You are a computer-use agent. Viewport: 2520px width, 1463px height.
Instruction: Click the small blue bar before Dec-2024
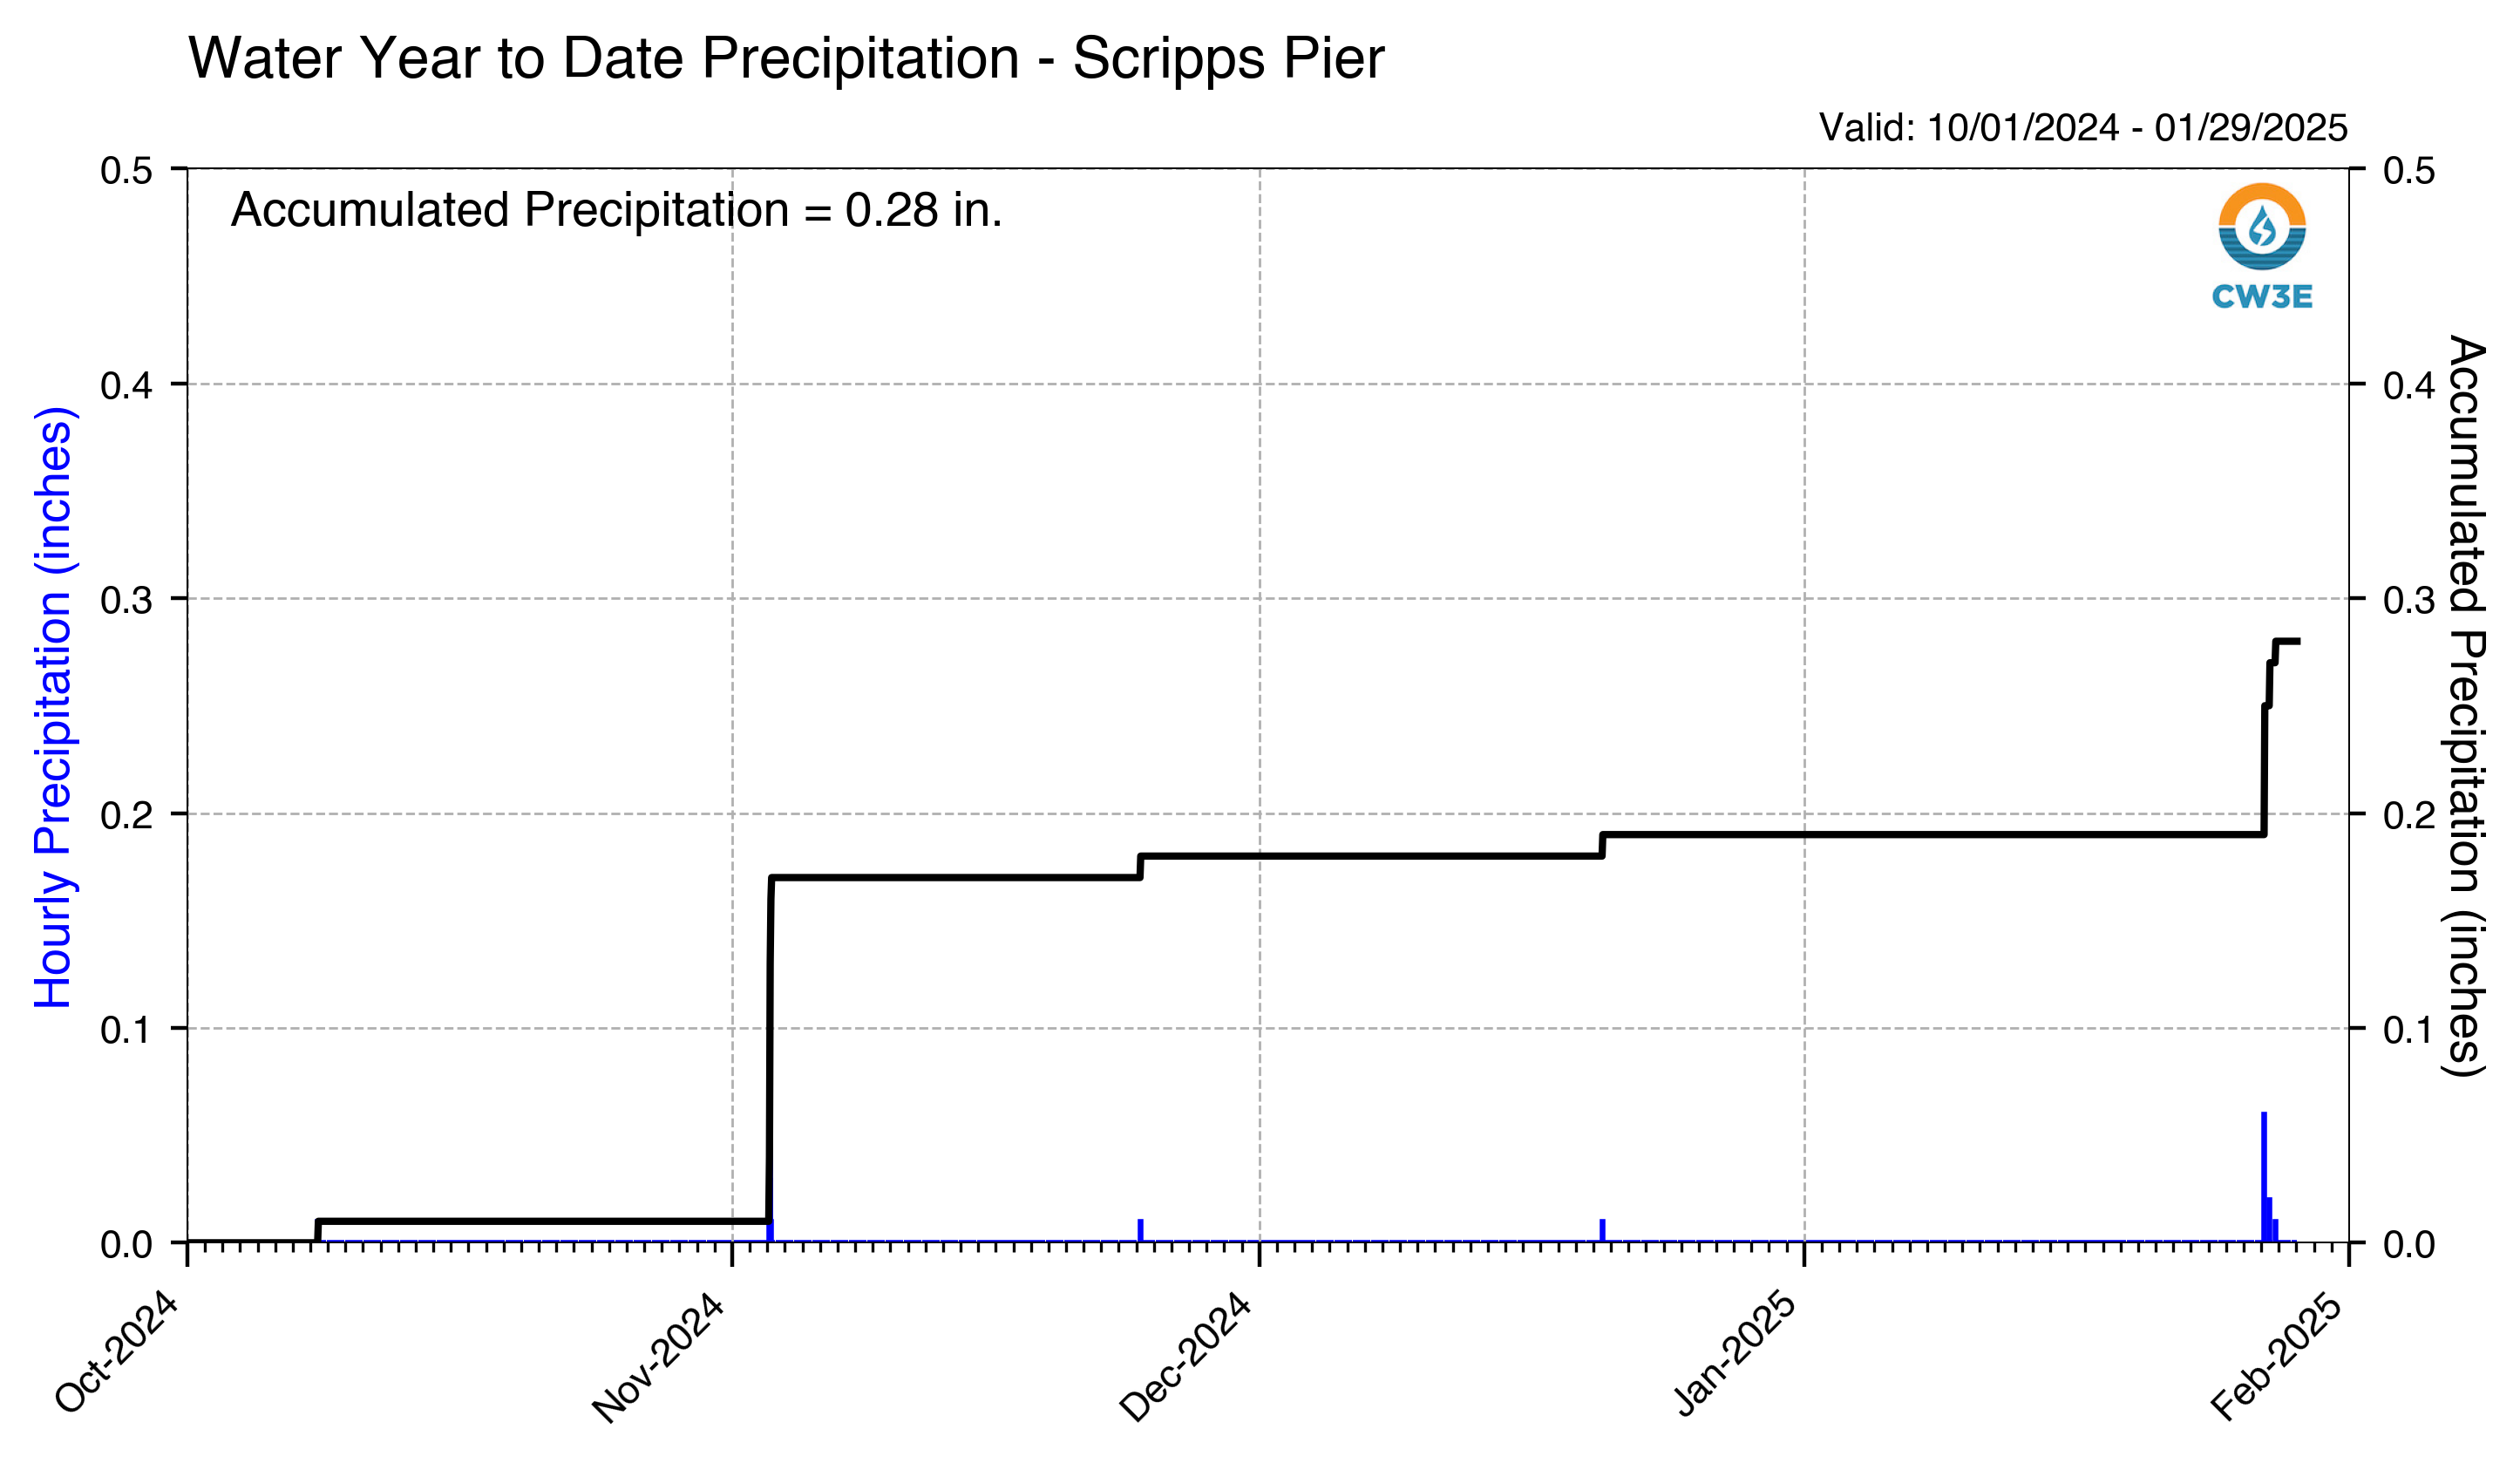tap(1140, 1230)
